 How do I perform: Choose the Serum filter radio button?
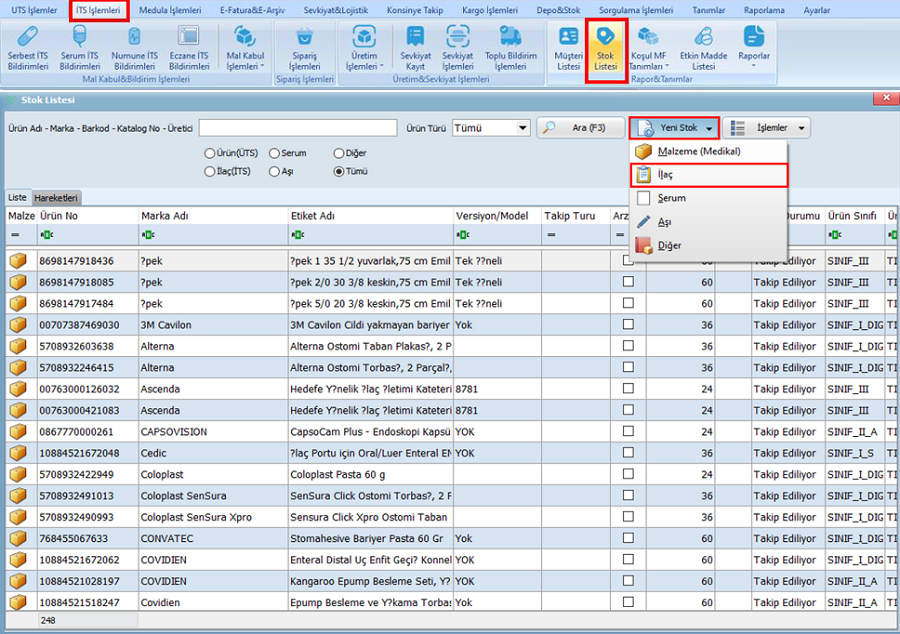point(275,153)
